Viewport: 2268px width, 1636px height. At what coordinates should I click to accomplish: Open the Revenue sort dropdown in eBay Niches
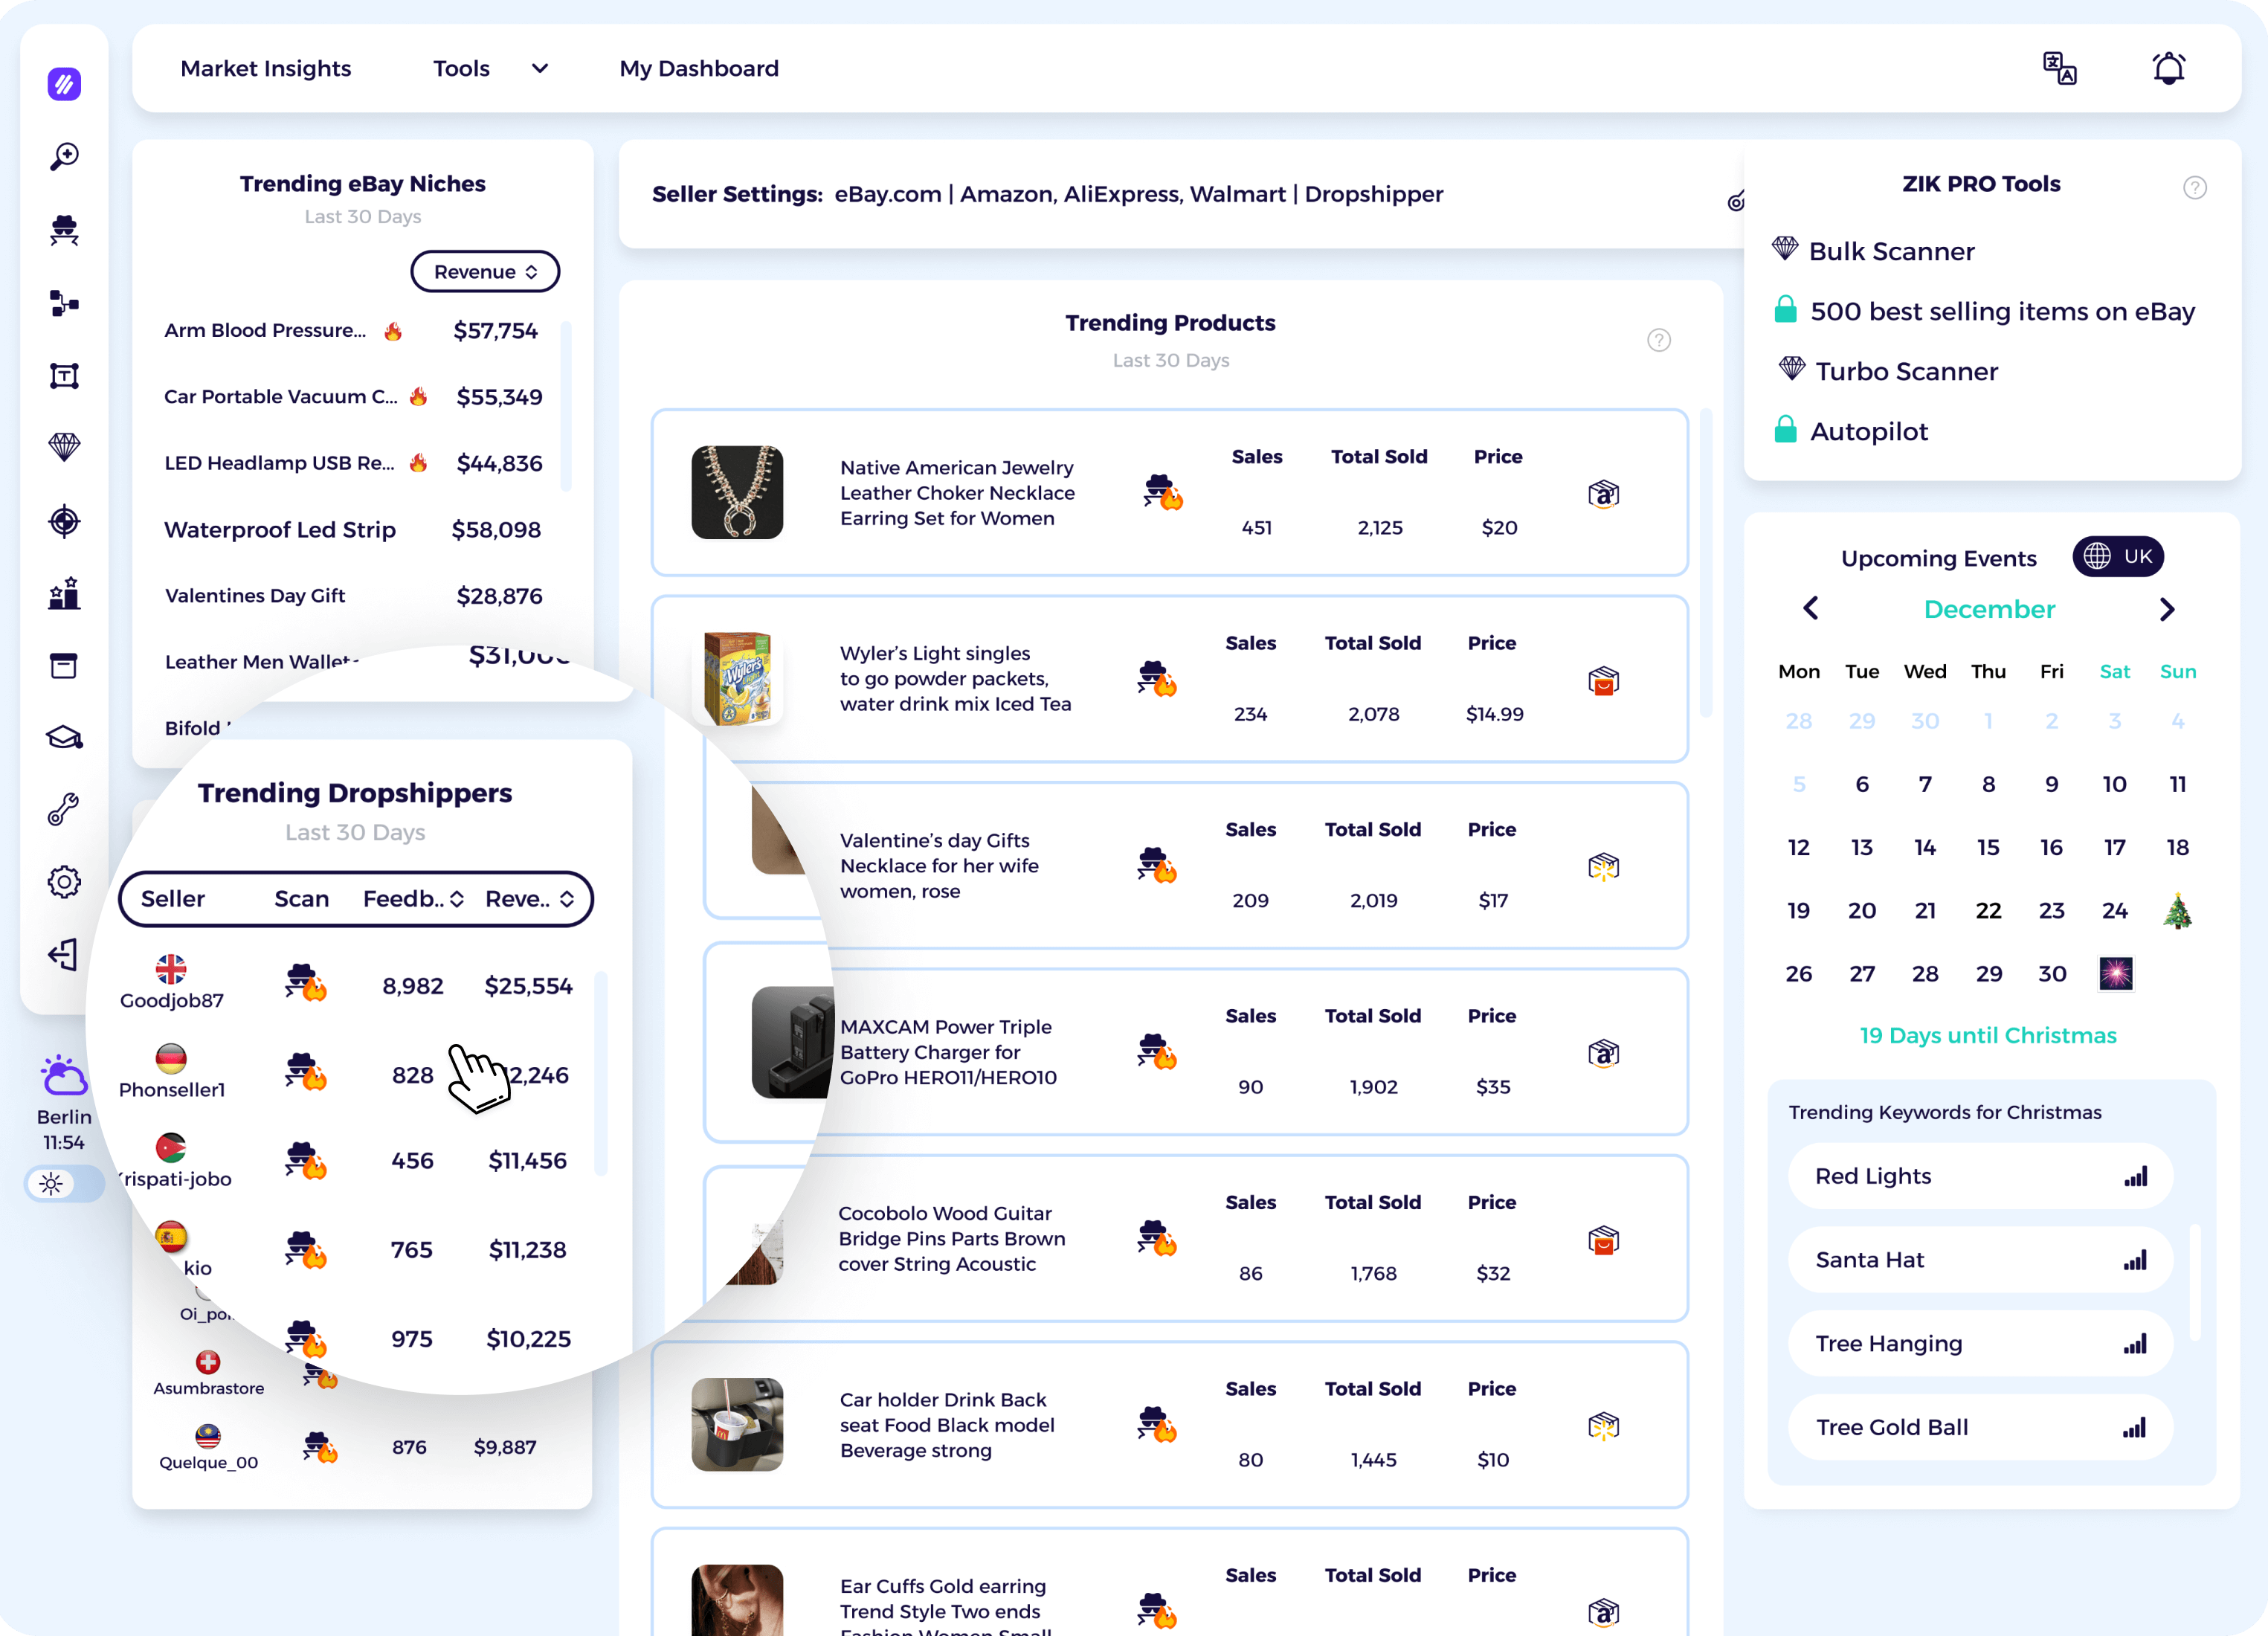tap(485, 272)
